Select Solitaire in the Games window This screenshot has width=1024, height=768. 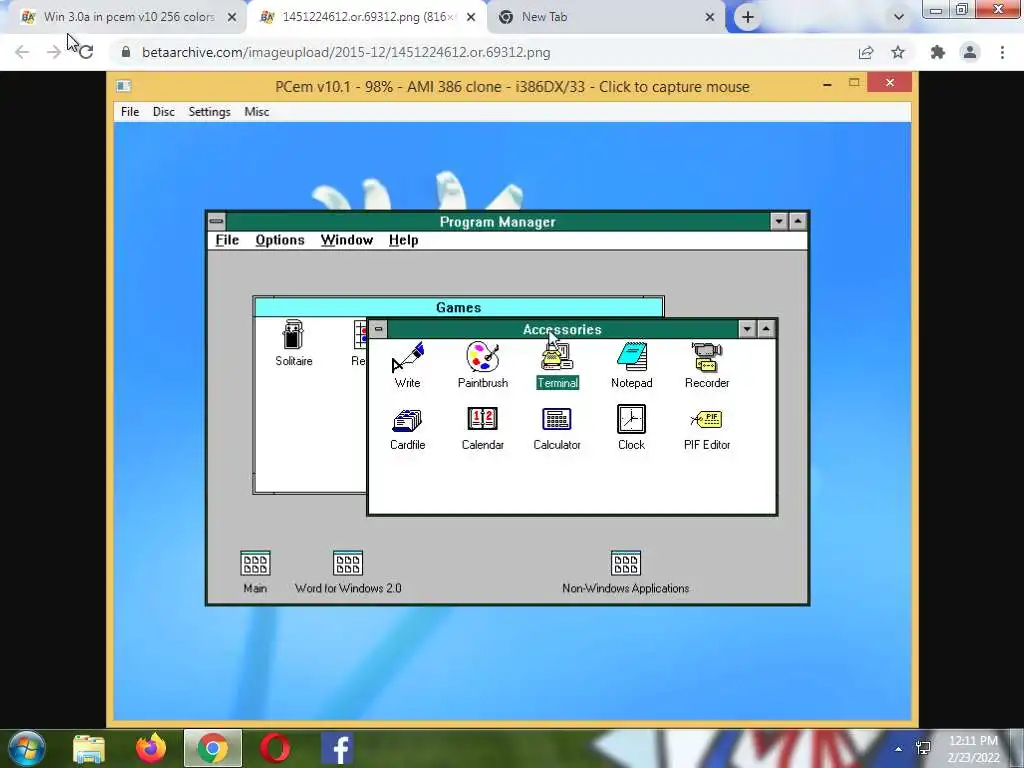(x=293, y=343)
